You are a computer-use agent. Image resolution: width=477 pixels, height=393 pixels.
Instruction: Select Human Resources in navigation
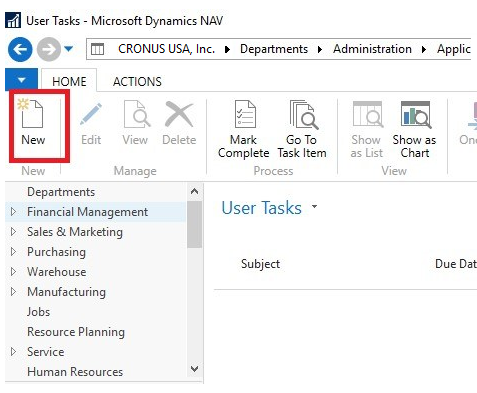pos(75,372)
